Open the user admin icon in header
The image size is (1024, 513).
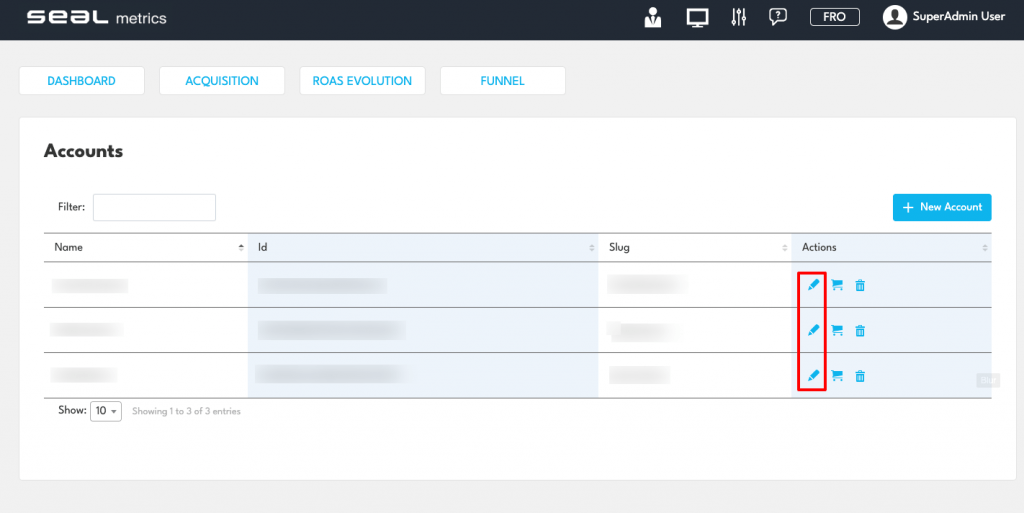click(654, 17)
